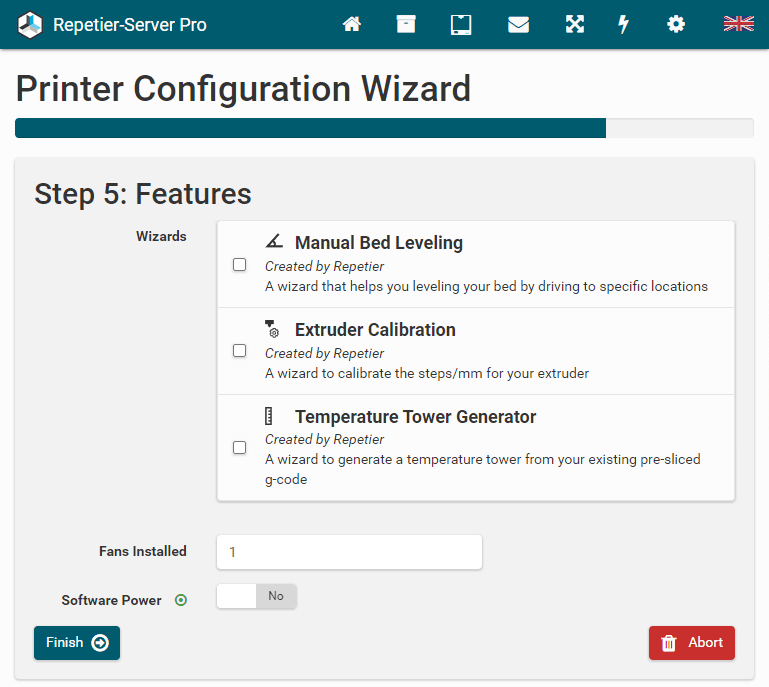Toggle fullscreen with the expand arrows icon
Screen dimensions: 769x687
click(x=574, y=24)
